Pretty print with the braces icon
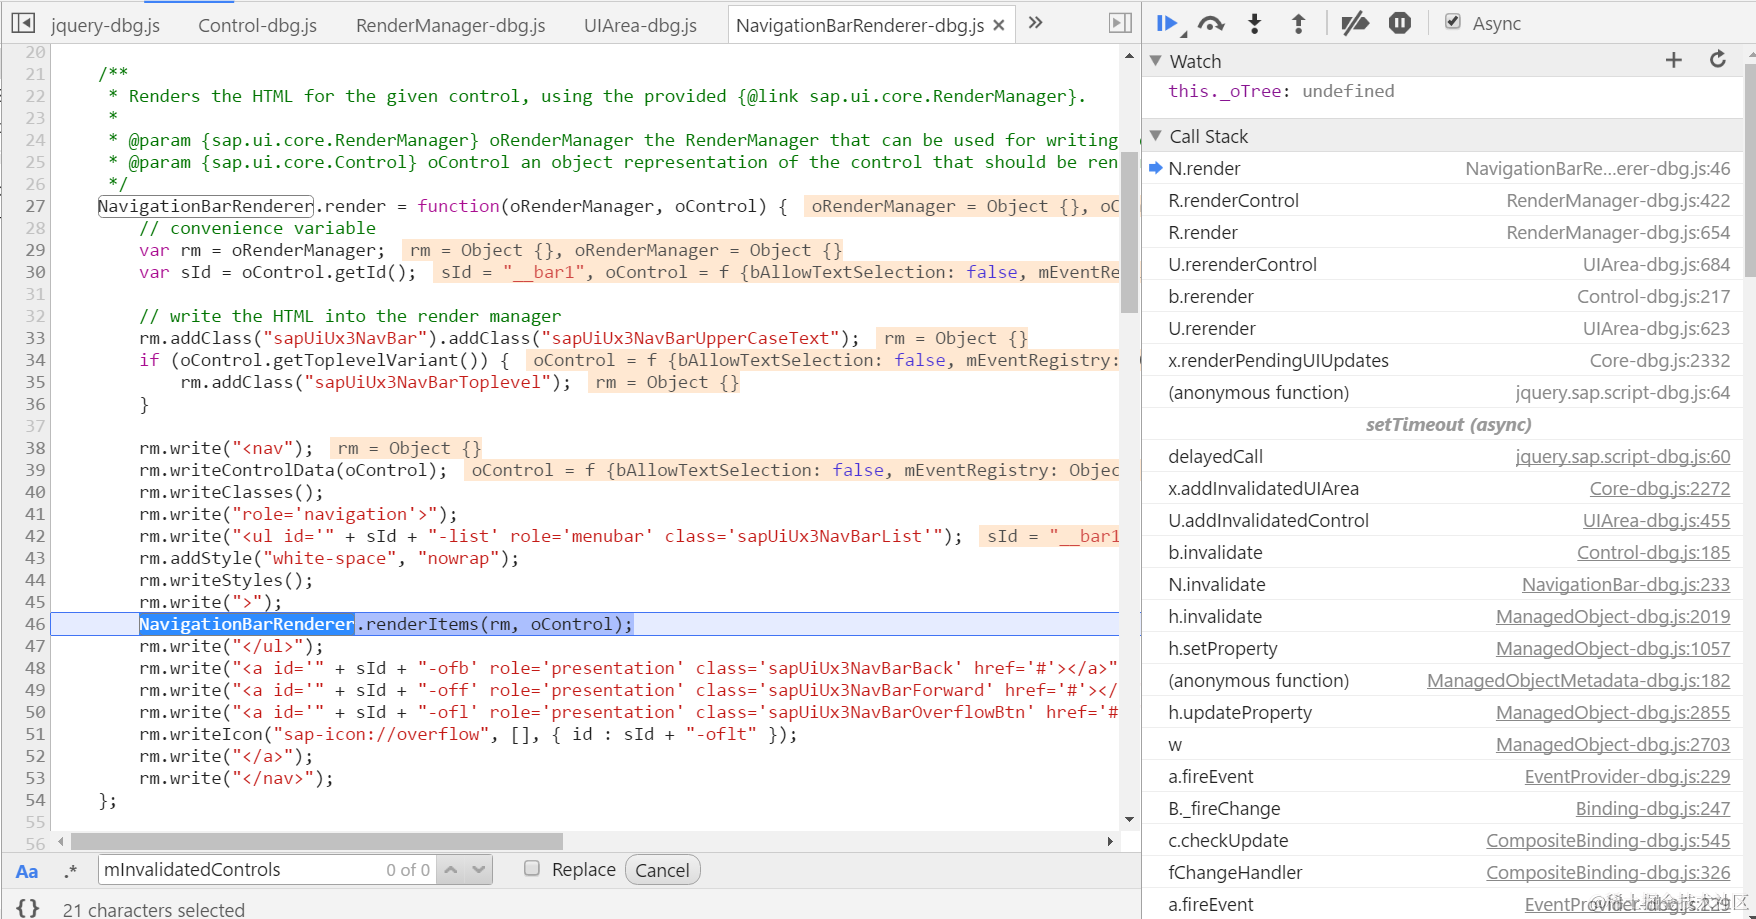Image resolution: width=1756 pixels, height=919 pixels. [x=28, y=908]
